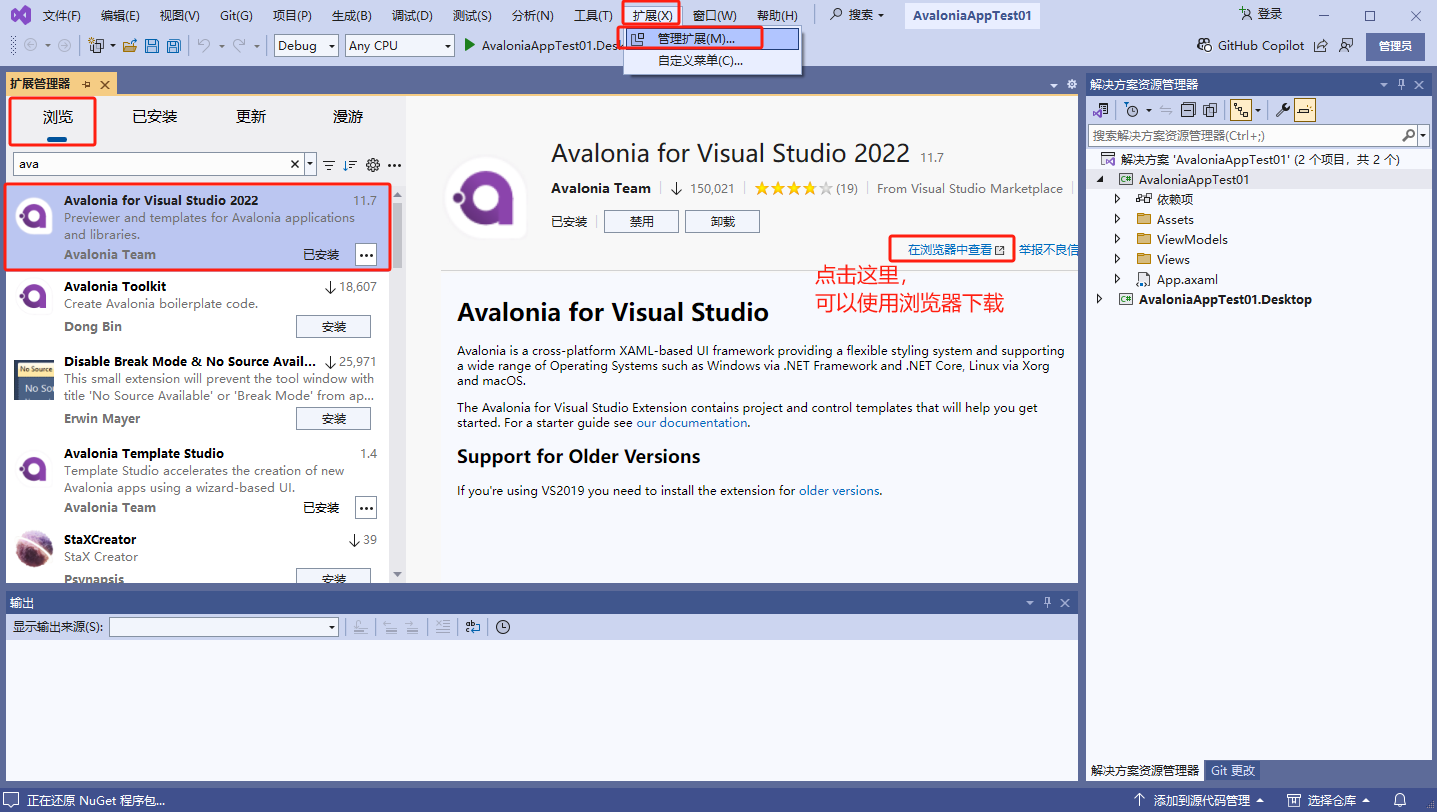1437x812 pixels.
Task: Expand the App.axaml node
Action: 1118,279
